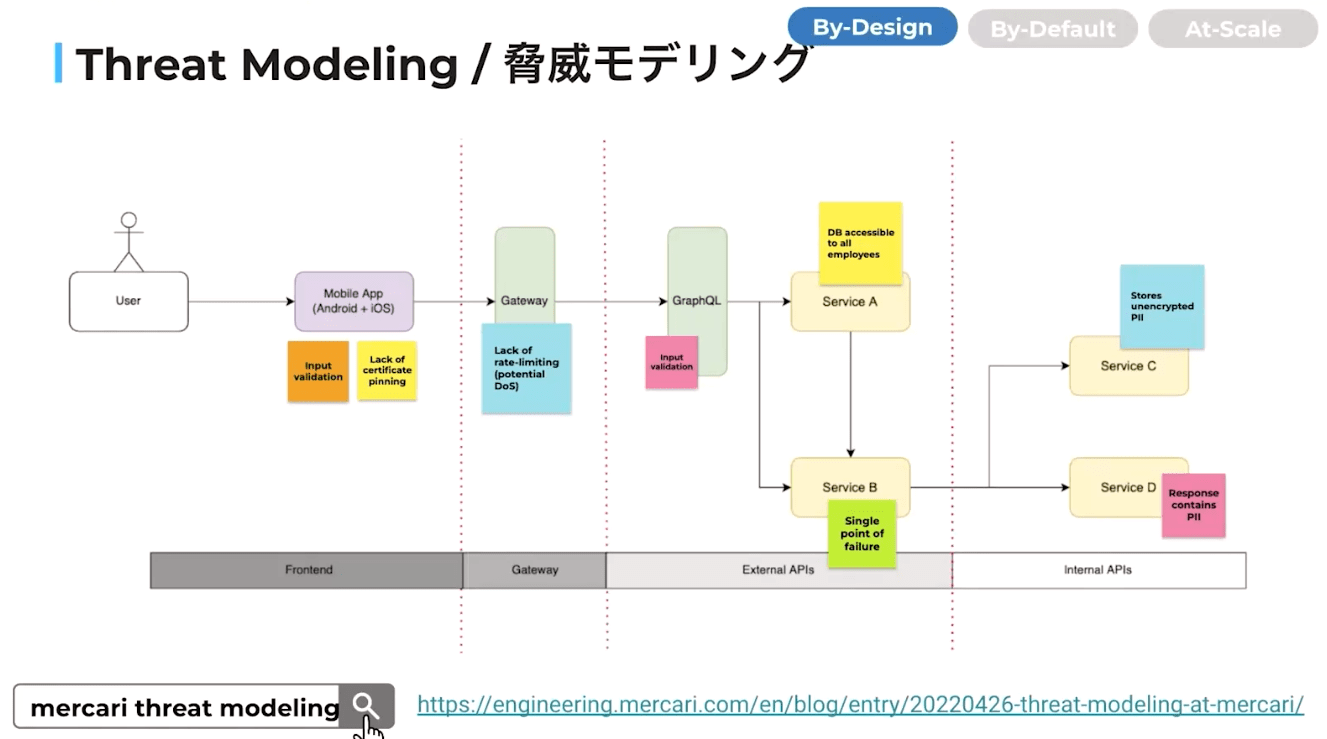Click the blue Lack of rate-limiting note
The height and width of the screenshot is (739, 1327).
click(526, 369)
